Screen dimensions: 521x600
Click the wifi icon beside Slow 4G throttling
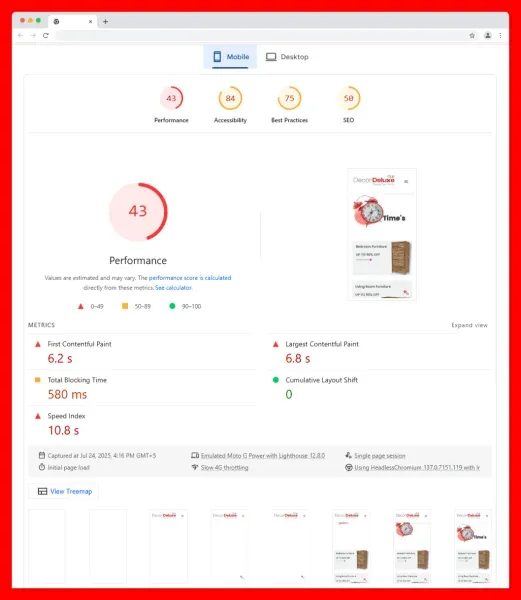coord(195,467)
